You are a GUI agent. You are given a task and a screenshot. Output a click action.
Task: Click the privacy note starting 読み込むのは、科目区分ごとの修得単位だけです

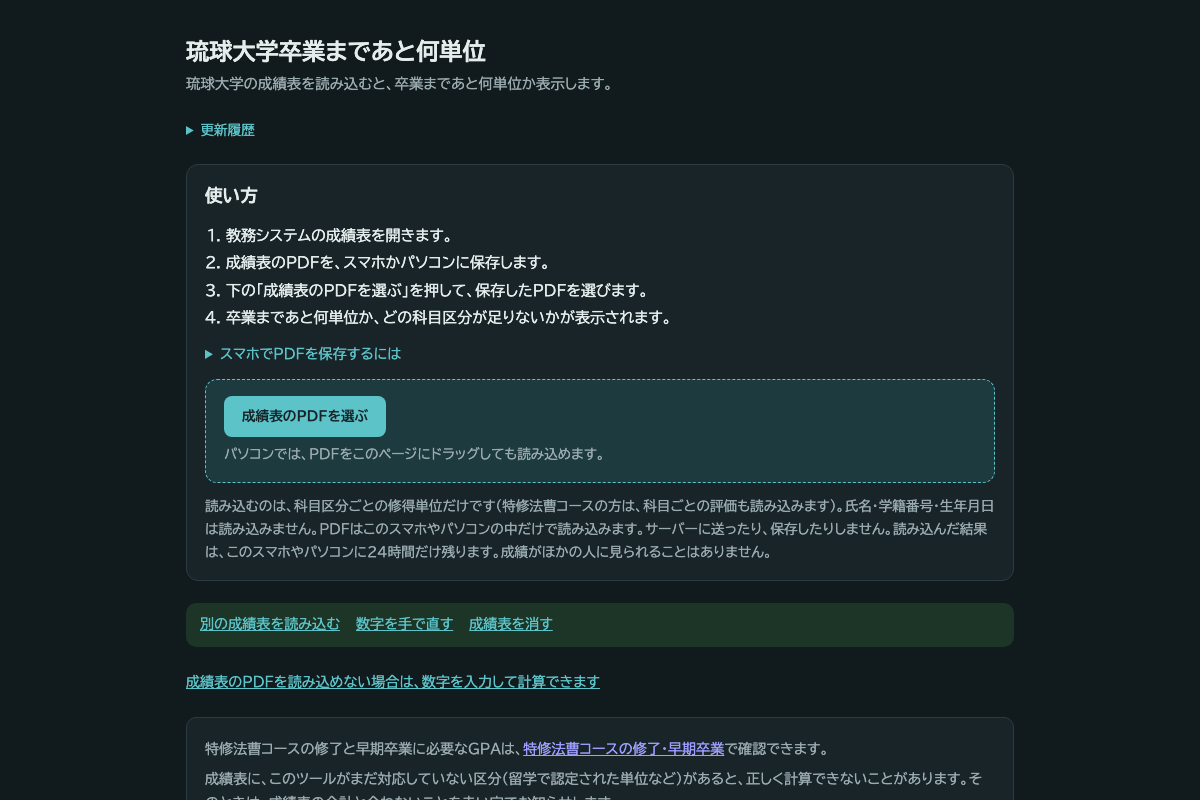point(600,529)
